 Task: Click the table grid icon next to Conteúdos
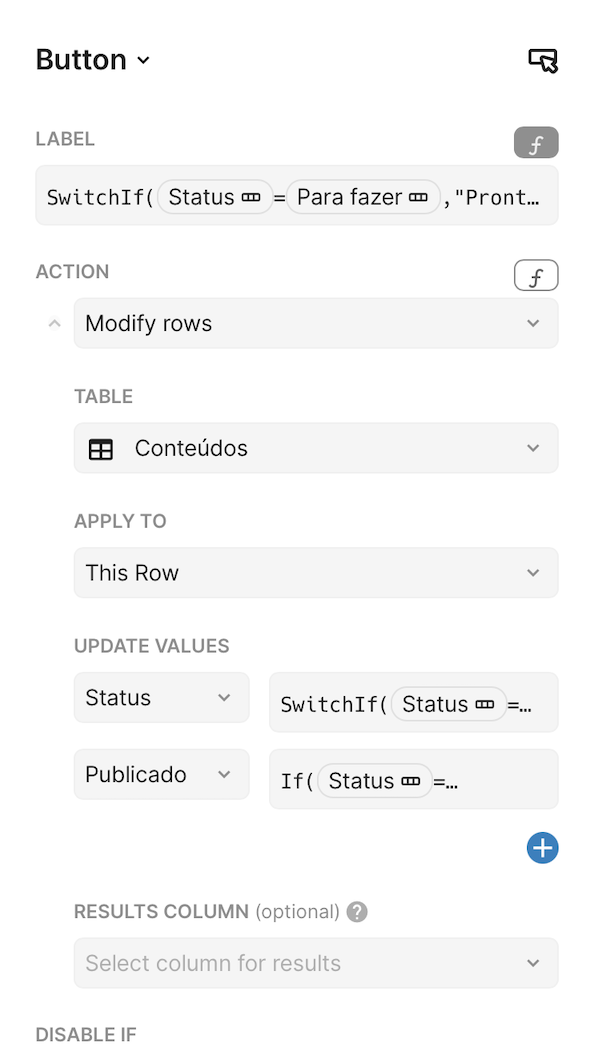point(100,449)
